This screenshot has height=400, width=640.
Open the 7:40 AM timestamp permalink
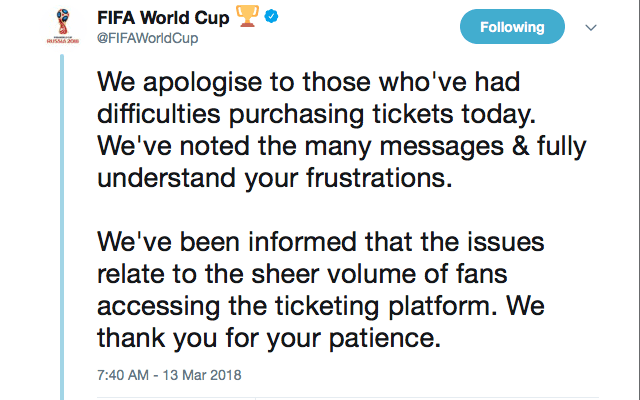click(122, 375)
